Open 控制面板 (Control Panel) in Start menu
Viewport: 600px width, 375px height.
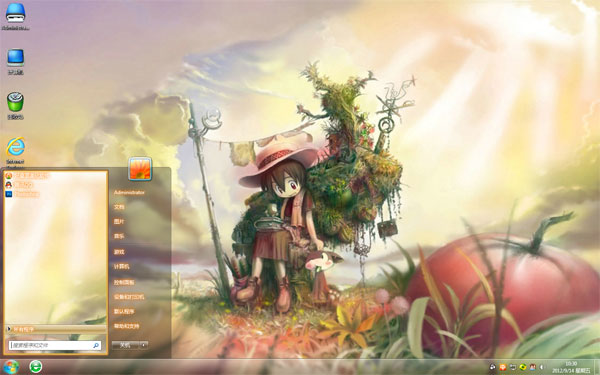pos(124,282)
